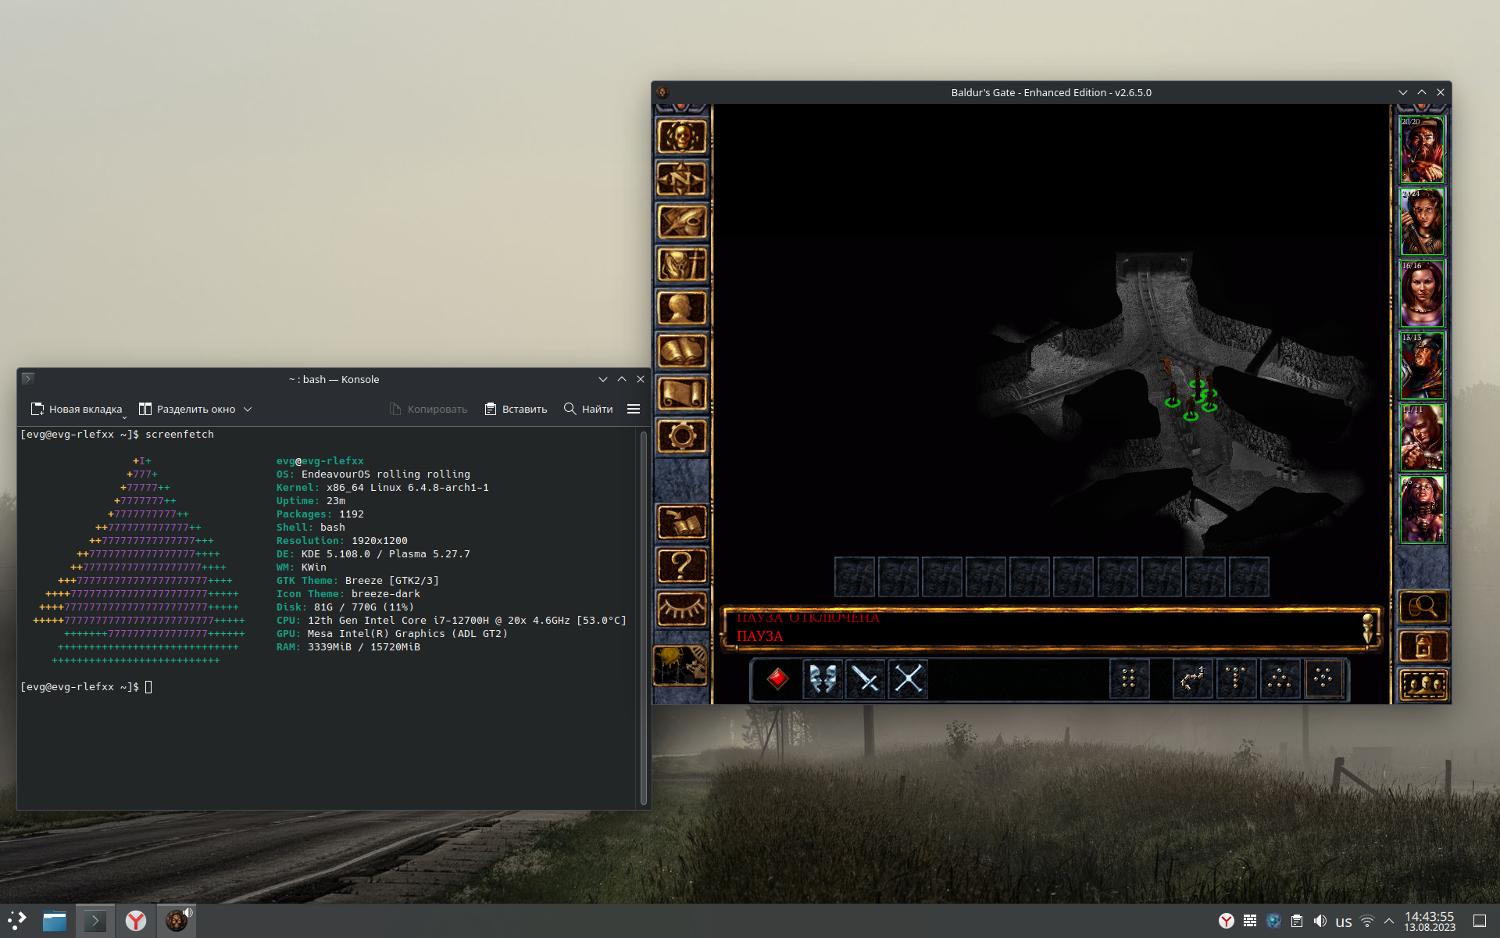Click the 'us' keyboard layout indicator

pos(1343,921)
